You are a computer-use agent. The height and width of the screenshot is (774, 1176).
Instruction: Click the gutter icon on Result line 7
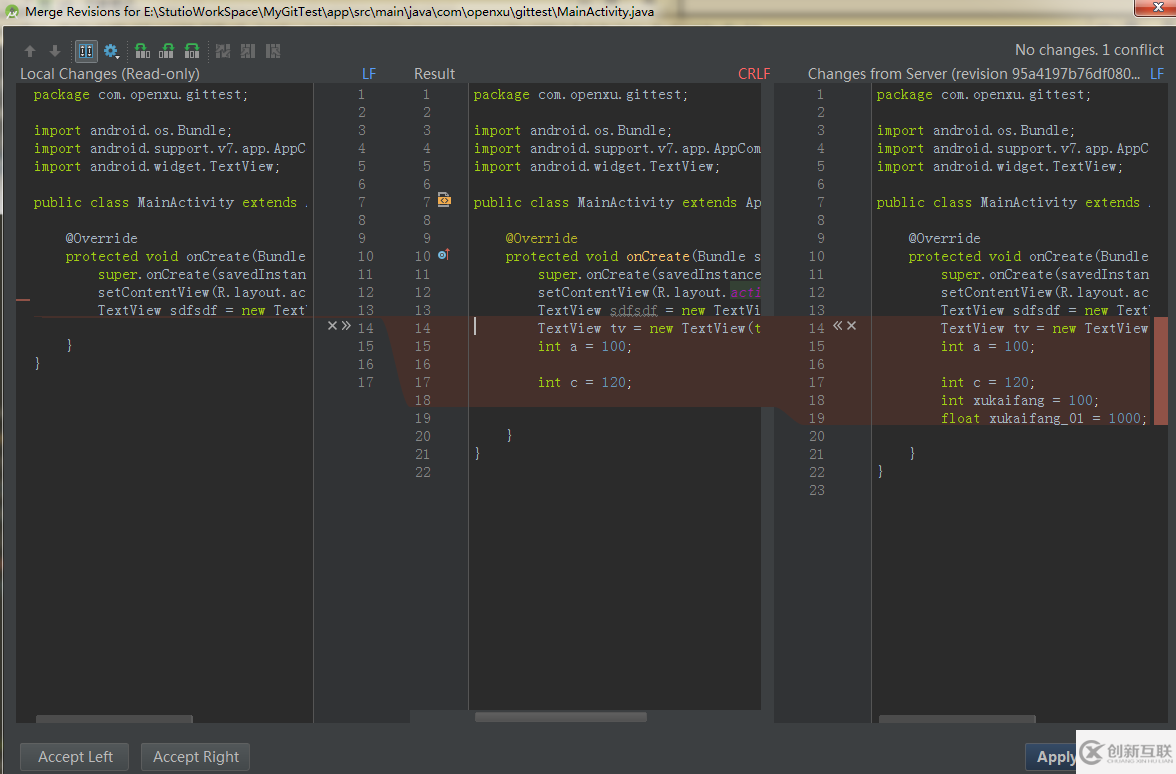point(444,201)
